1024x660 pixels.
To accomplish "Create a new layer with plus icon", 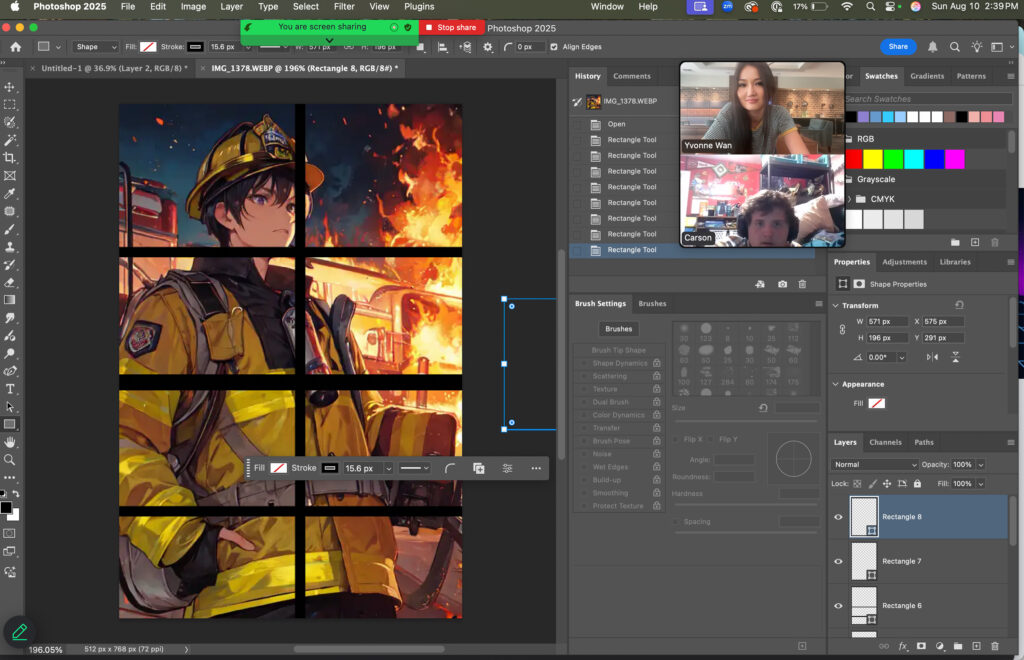I will point(976,646).
